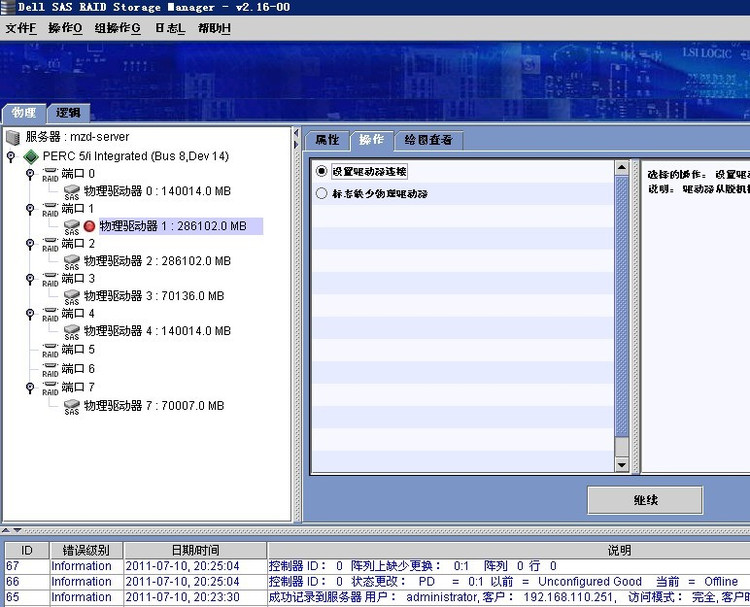Collapse the 端口 2 tree node
Screen dimensions: 750x607
coord(30,244)
